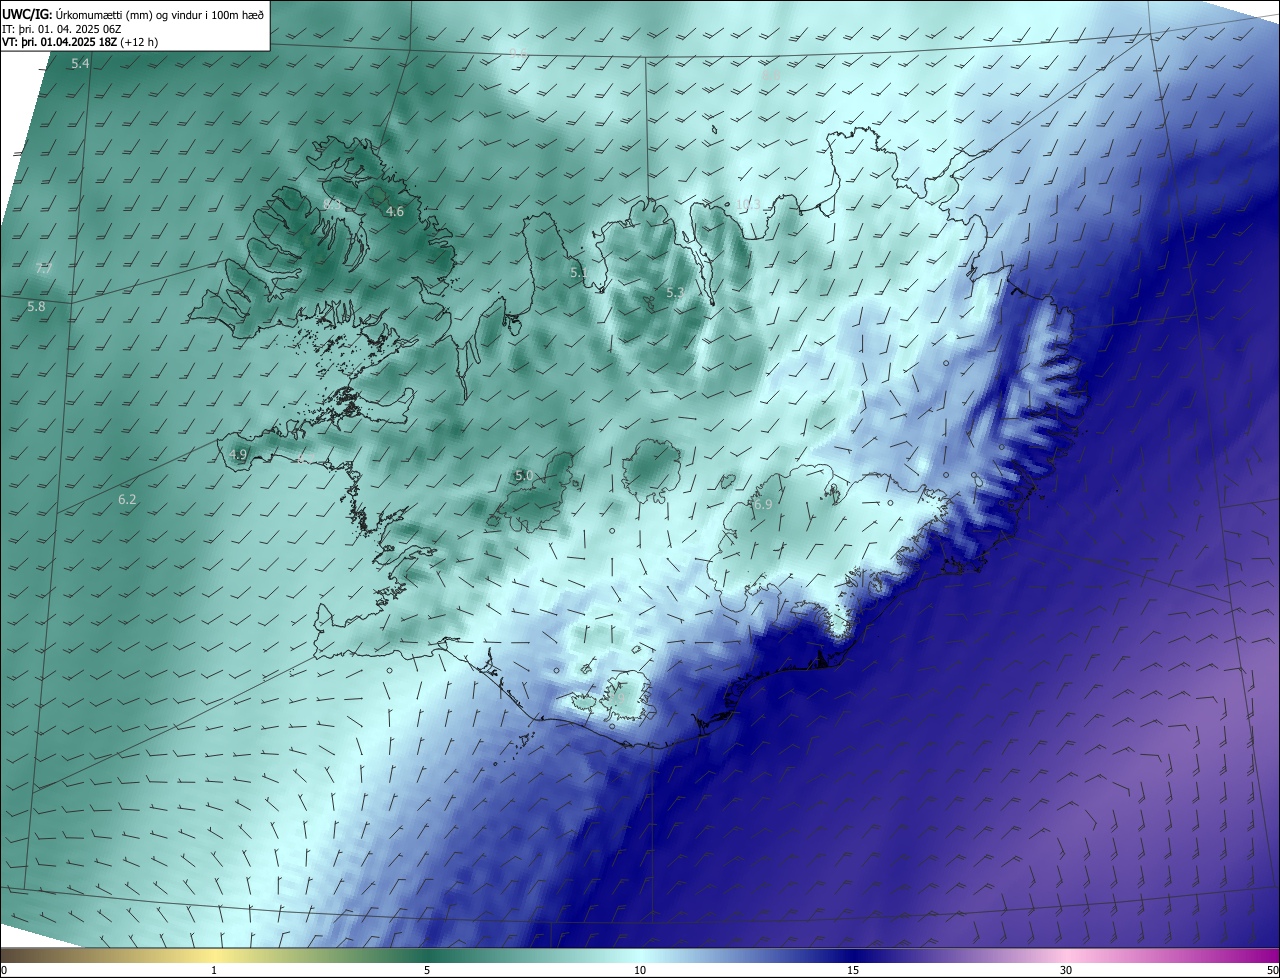Screen dimensions: 1280x978
Task: Click the 5.8 value on the map
Action: [36, 307]
